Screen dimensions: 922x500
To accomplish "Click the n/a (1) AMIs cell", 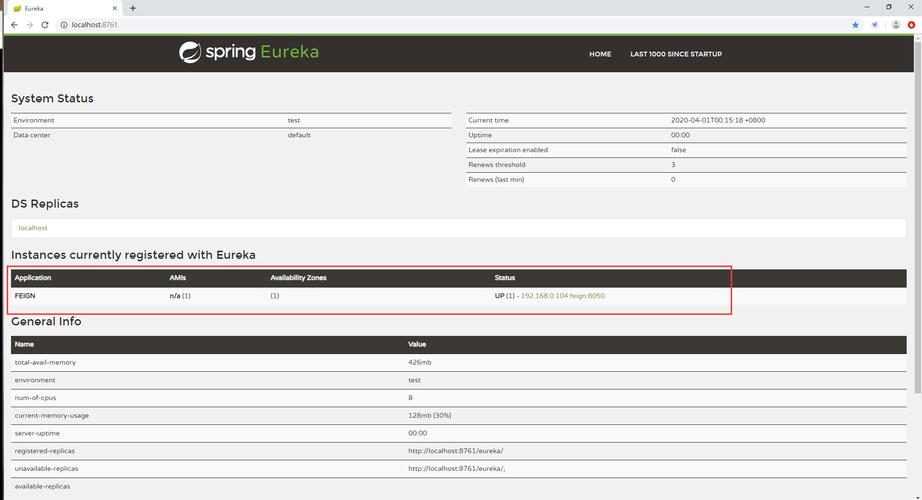I will tap(180, 296).
